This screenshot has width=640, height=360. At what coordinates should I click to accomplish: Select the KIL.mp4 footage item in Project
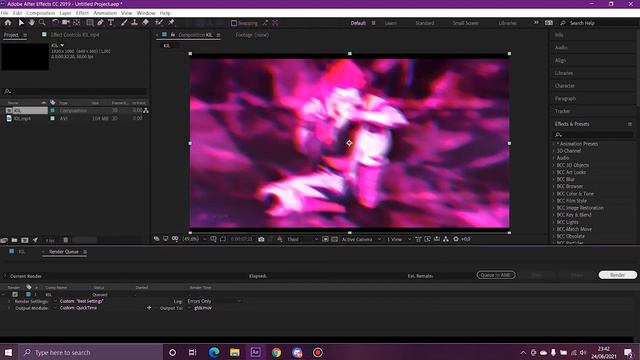[22, 118]
